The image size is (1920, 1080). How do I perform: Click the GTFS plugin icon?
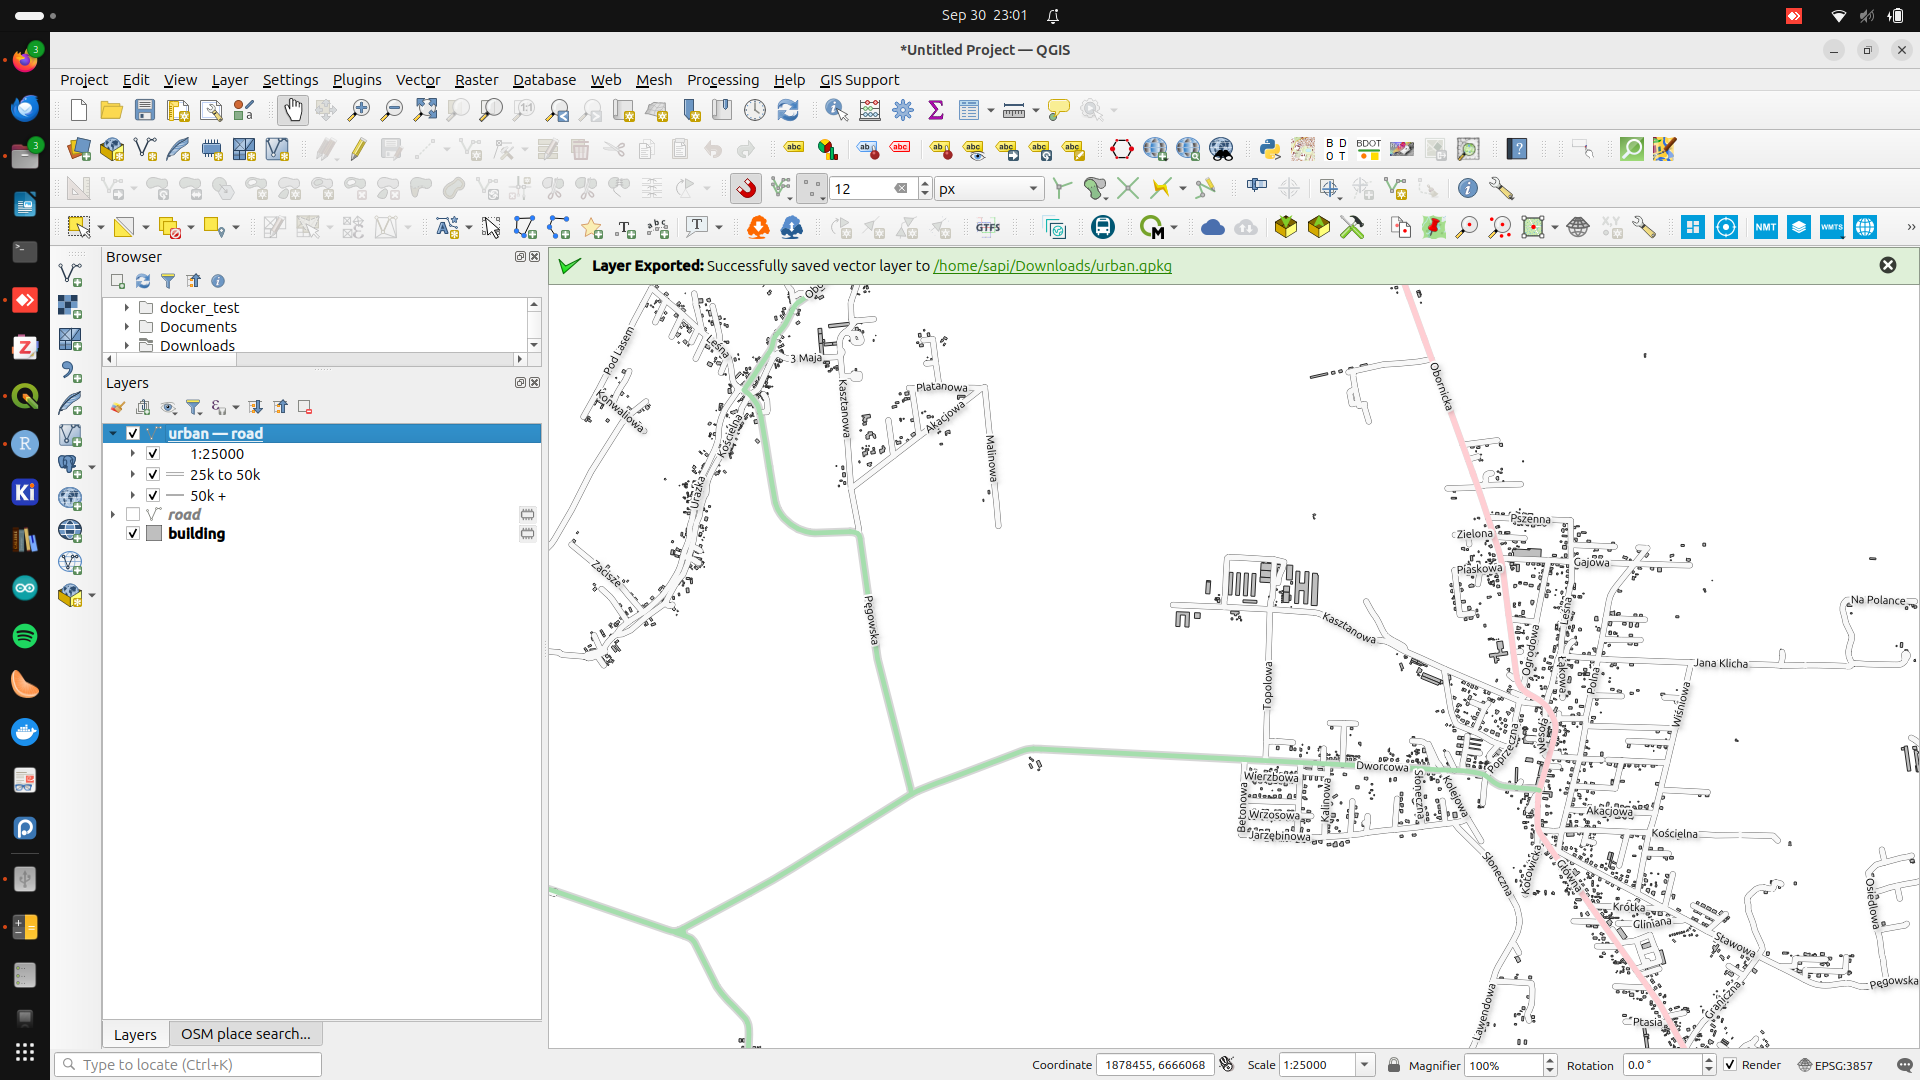point(988,227)
